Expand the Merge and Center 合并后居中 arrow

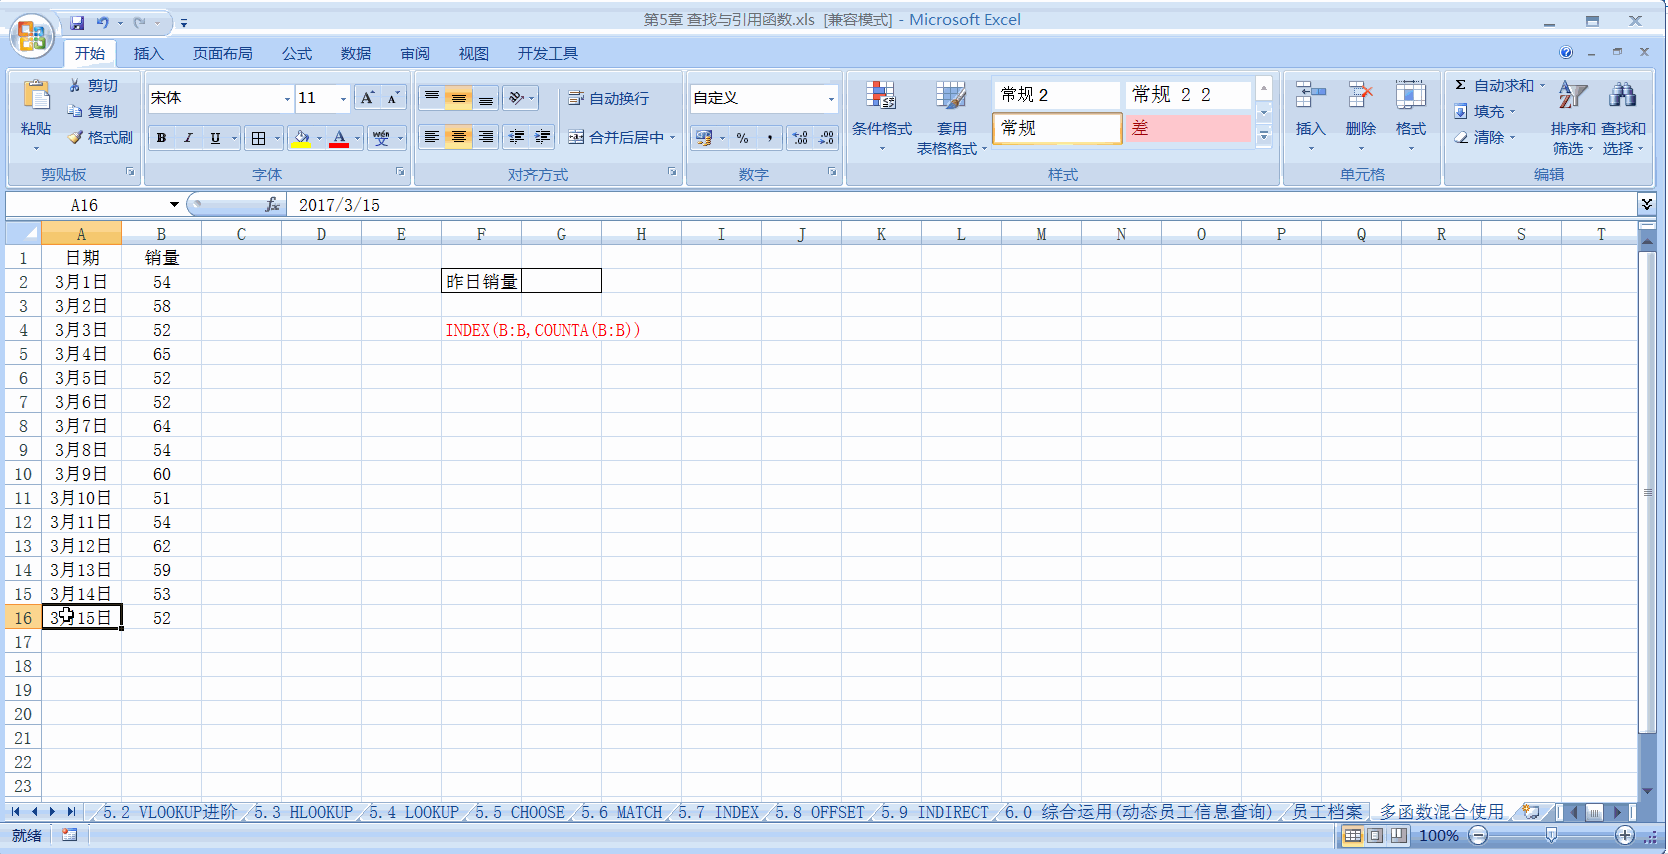673,138
